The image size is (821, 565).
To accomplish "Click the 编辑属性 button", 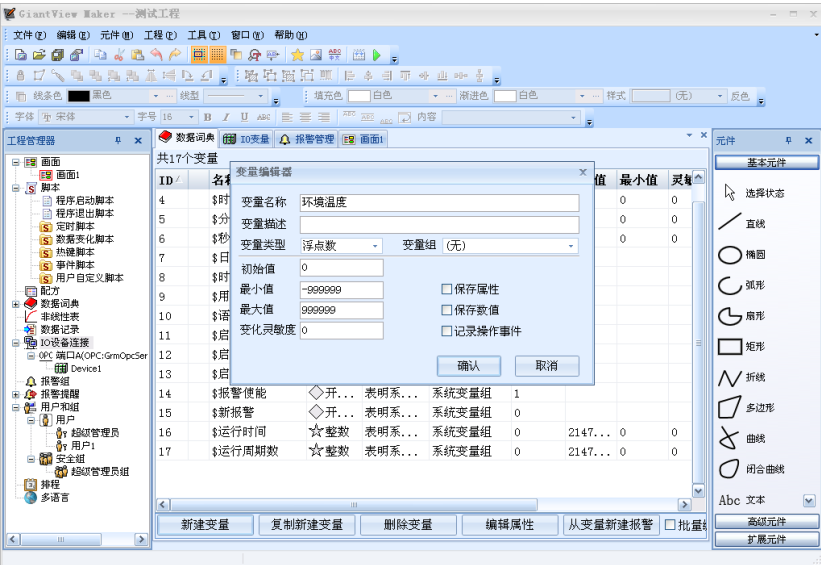I will click(509, 525).
